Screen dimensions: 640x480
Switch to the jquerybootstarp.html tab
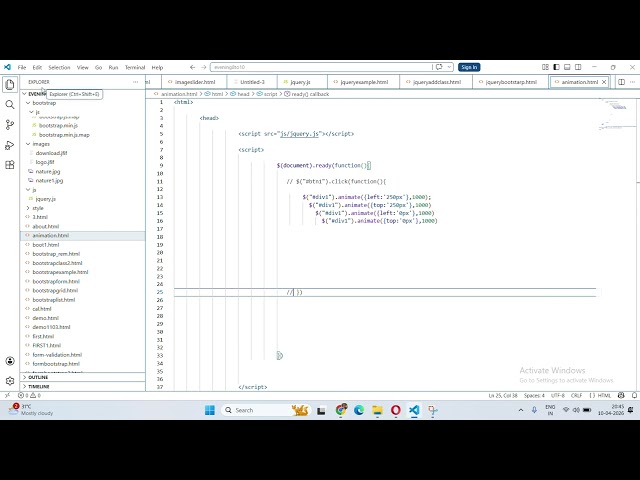click(510, 82)
